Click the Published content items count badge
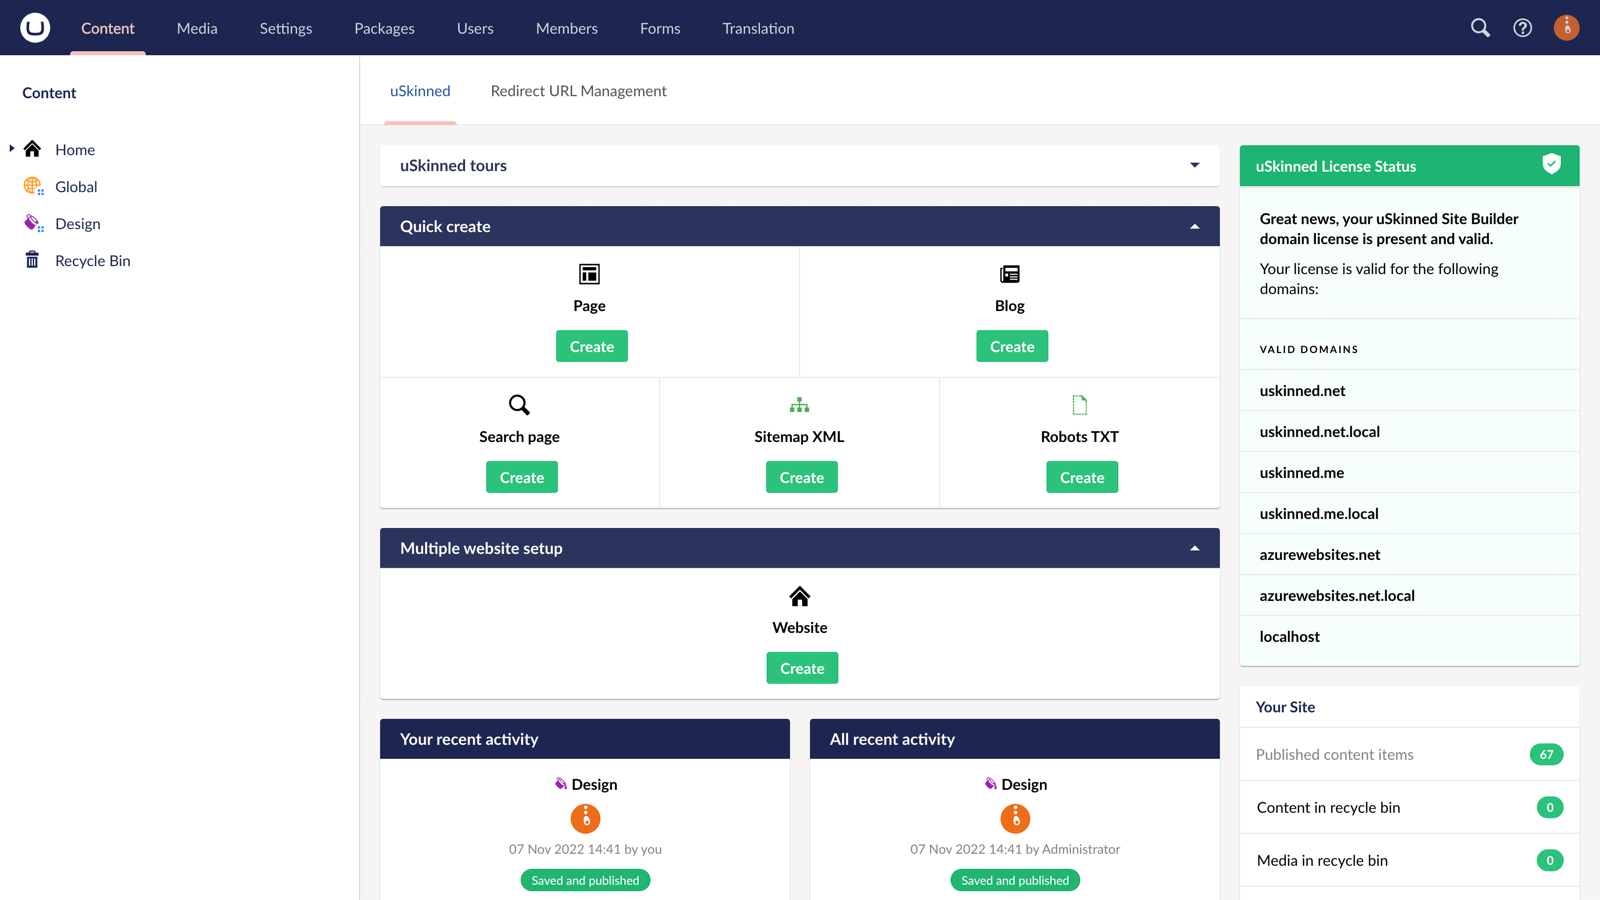The width and height of the screenshot is (1600, 900). tap(1546, 754)
